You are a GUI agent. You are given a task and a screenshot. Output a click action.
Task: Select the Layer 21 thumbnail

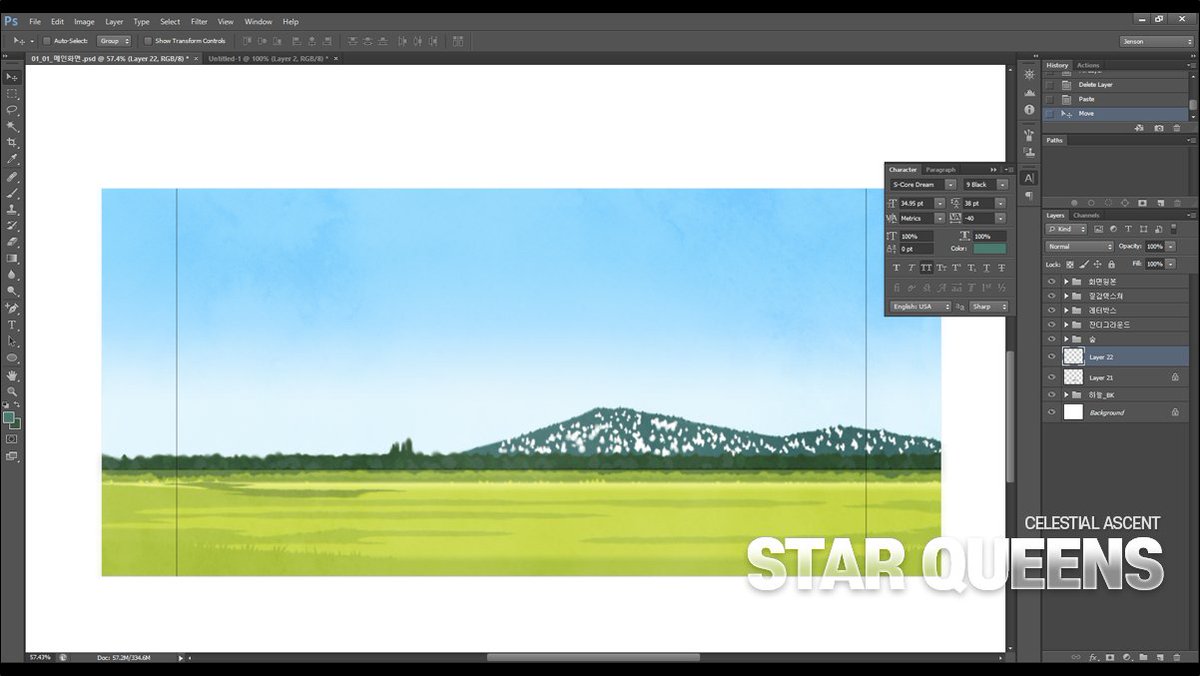pyautogui.click(x=1073, y=377)
